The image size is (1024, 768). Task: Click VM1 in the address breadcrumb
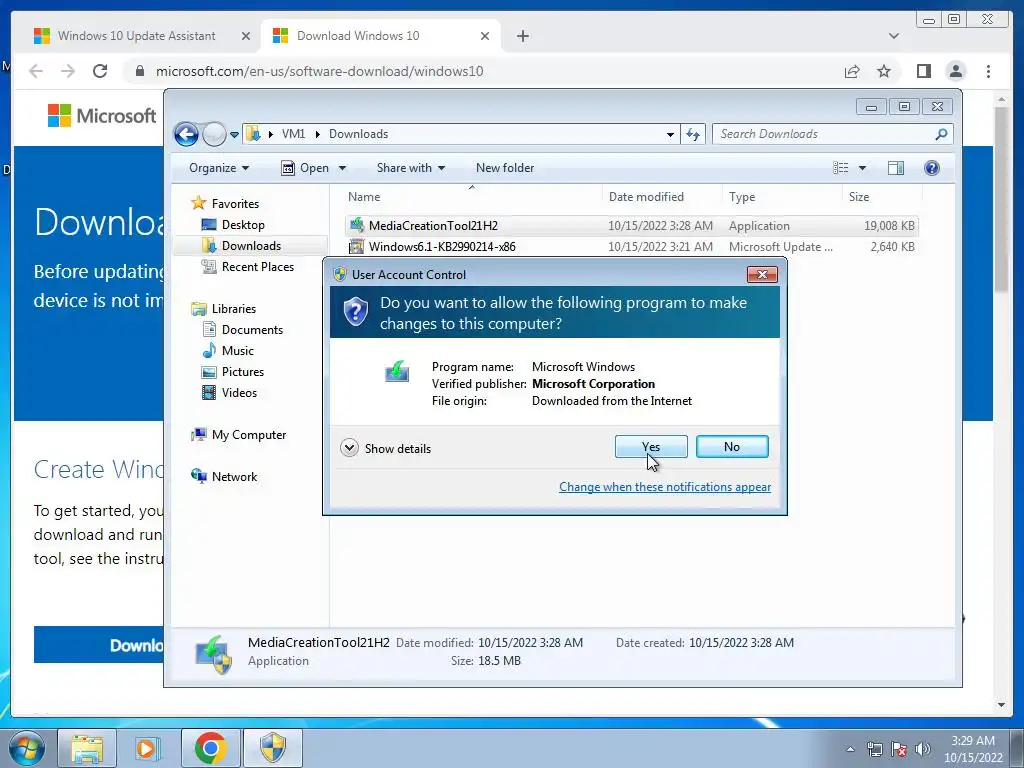click(x=293, y=134)
